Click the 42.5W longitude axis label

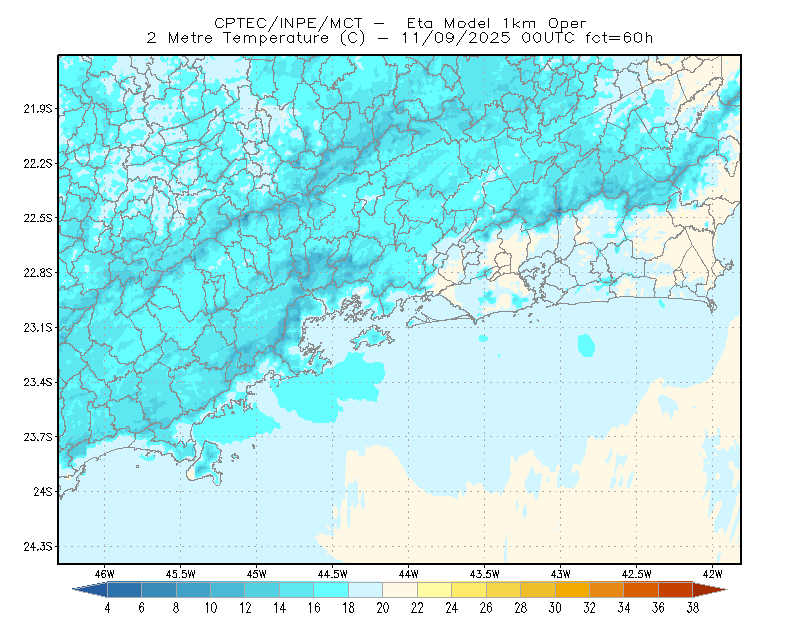click(636, 574)
